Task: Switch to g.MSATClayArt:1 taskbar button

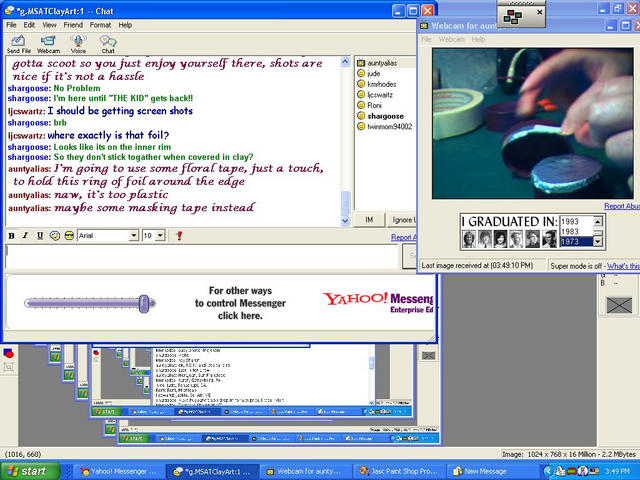Action: (212, 471)
